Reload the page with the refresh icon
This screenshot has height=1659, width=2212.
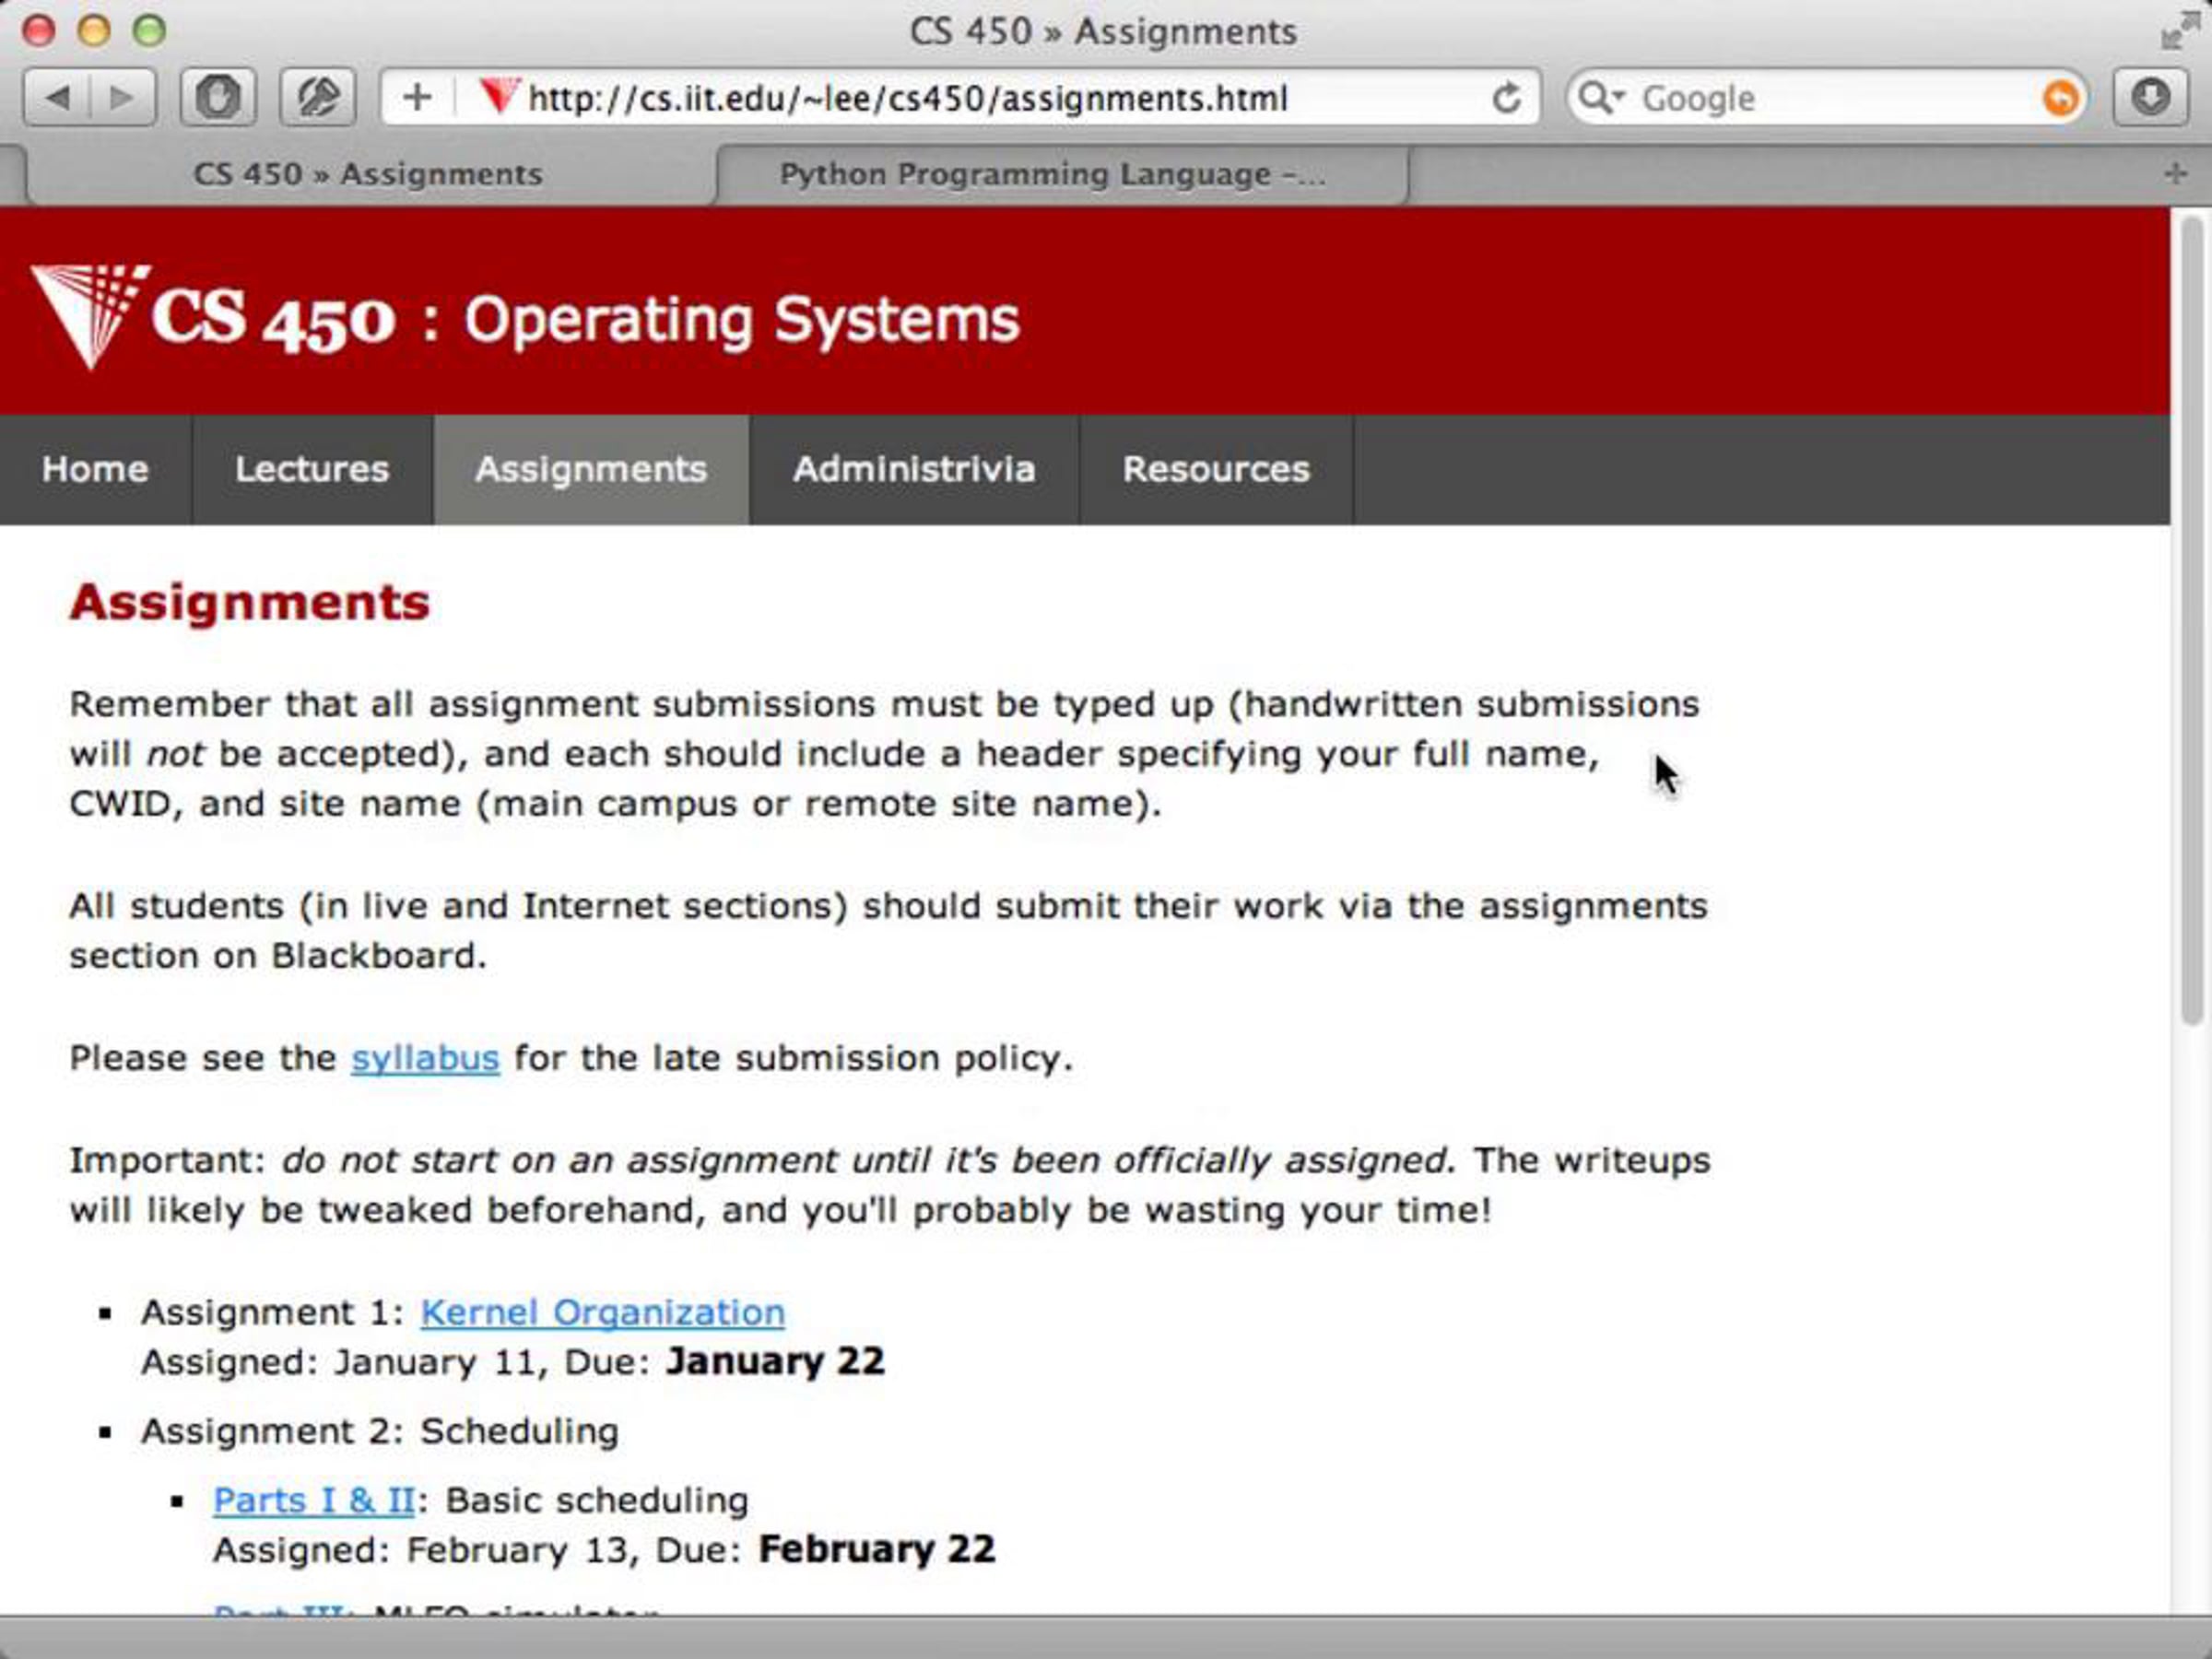coord(1506,97)
